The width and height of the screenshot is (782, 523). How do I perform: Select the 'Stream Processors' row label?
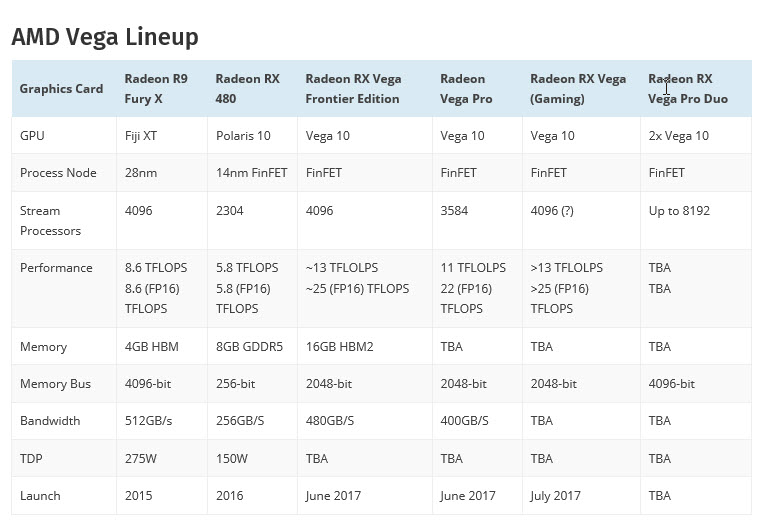[50, 221]
